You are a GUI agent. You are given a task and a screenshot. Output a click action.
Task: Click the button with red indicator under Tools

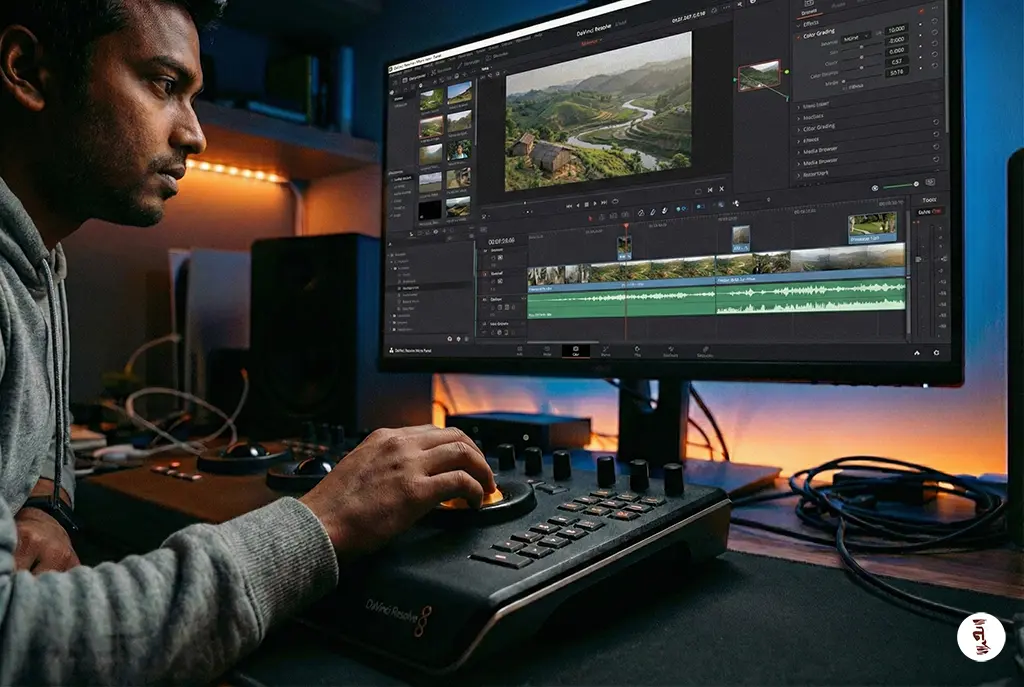coord(930,212)
